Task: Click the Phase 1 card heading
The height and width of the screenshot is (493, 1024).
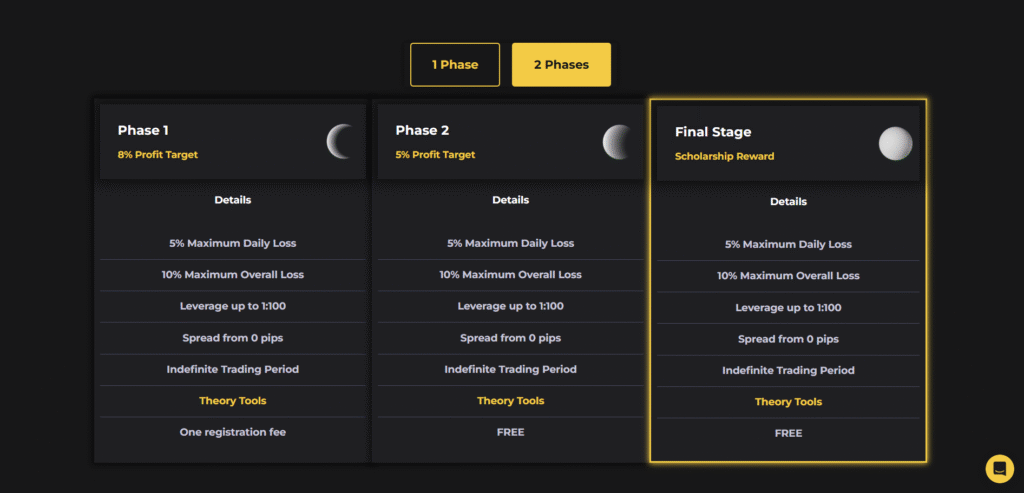Action: (143, 131)
